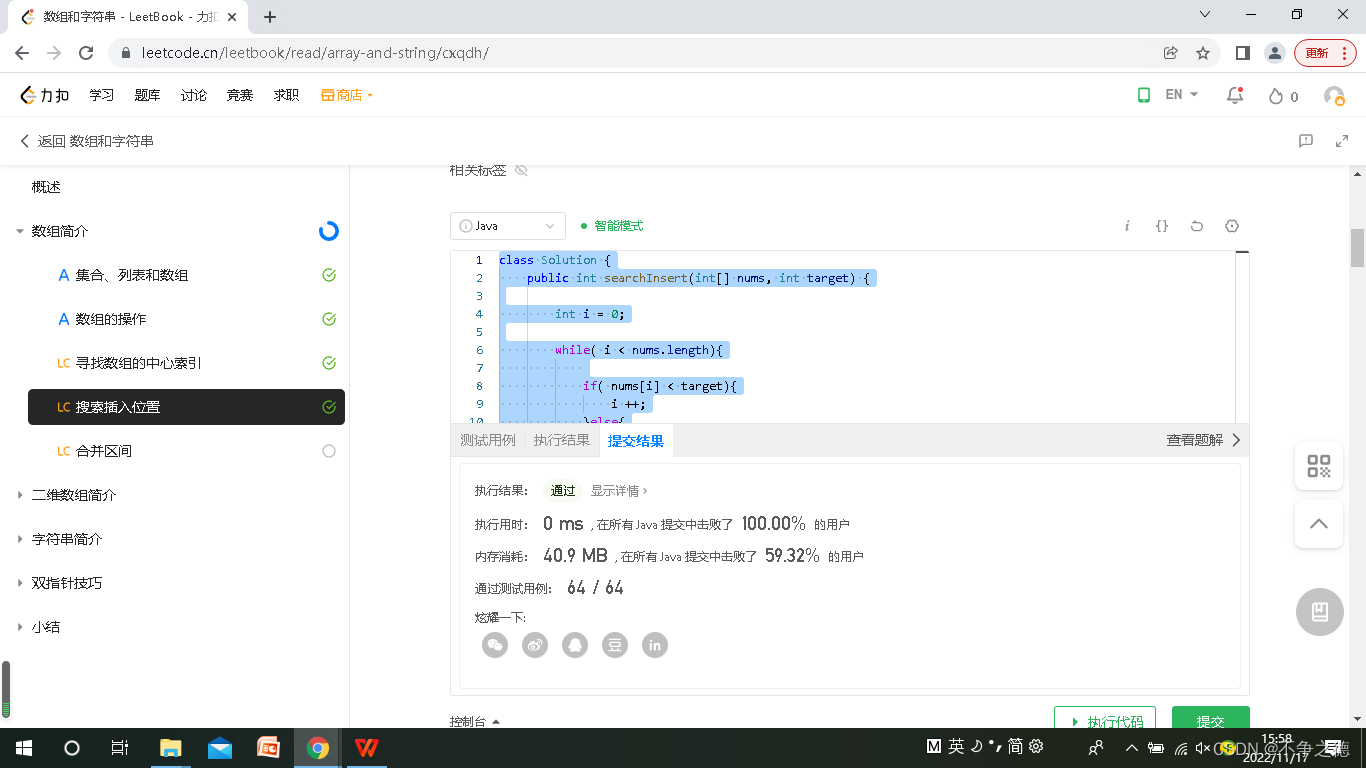Screen dimensions: 1366x768
Task: Click the flame streak counter icon
Action: [1275, 96]
